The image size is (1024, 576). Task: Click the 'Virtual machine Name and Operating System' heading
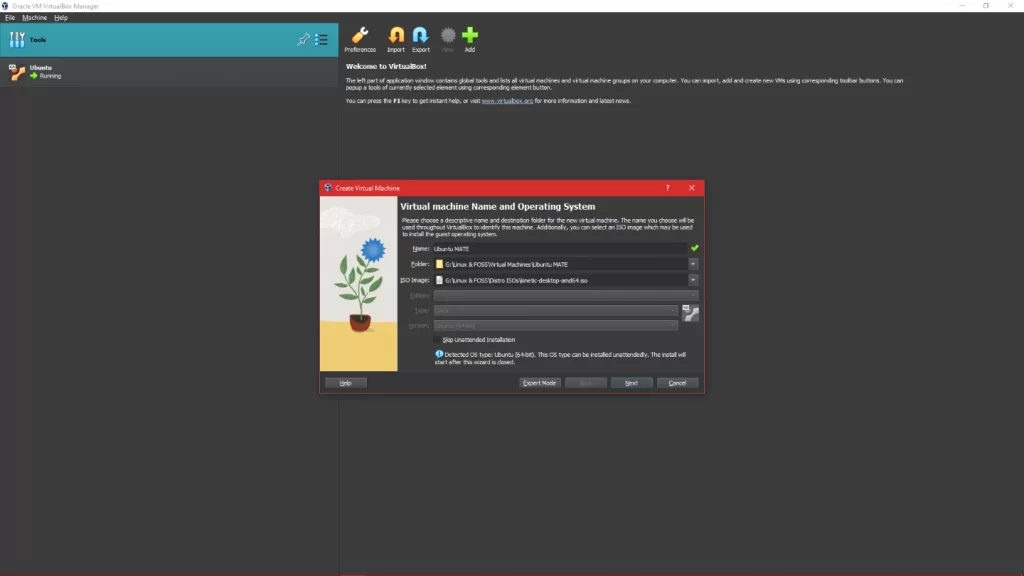498,206
